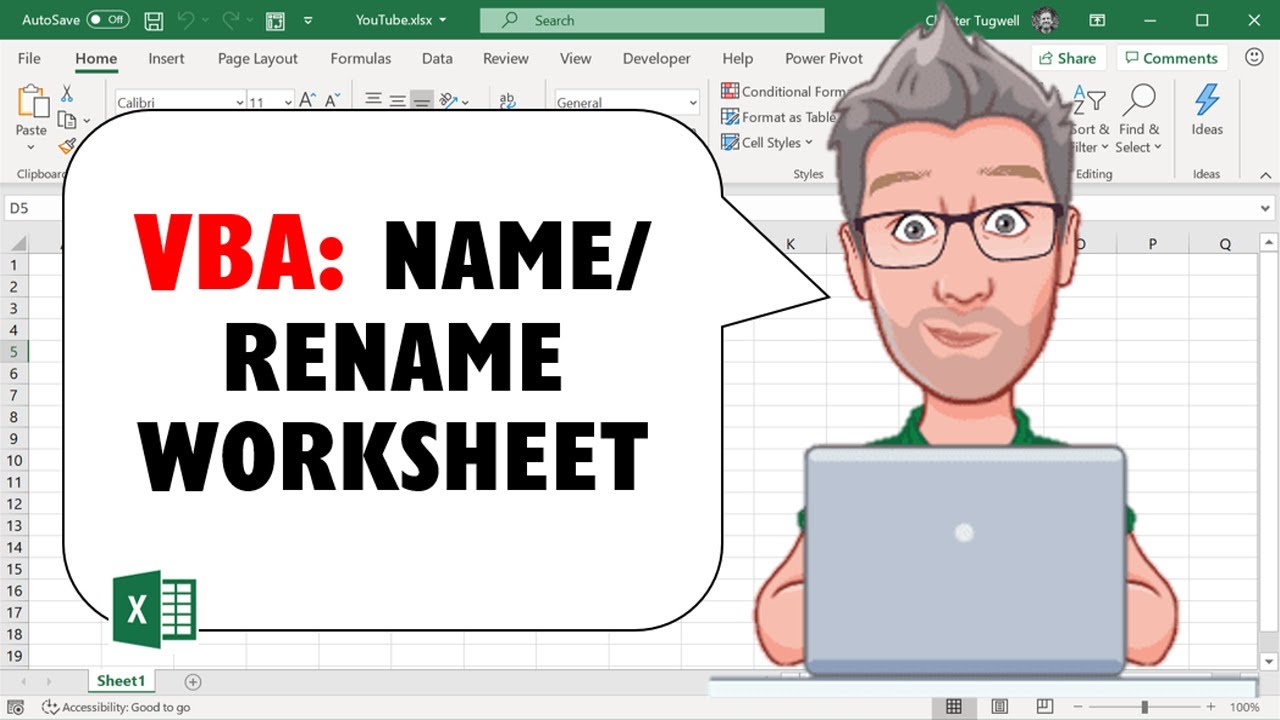Click the Redo arrow icon
The width and height of the screenshot is (1280, 720).
coord(232,20)
